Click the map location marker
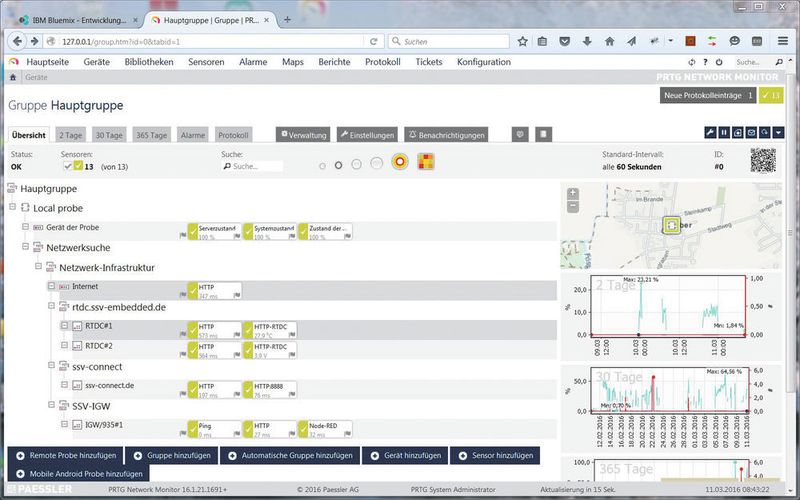This screenshot has height=500, width=800. pyautogui.click(x=671, y=224)
